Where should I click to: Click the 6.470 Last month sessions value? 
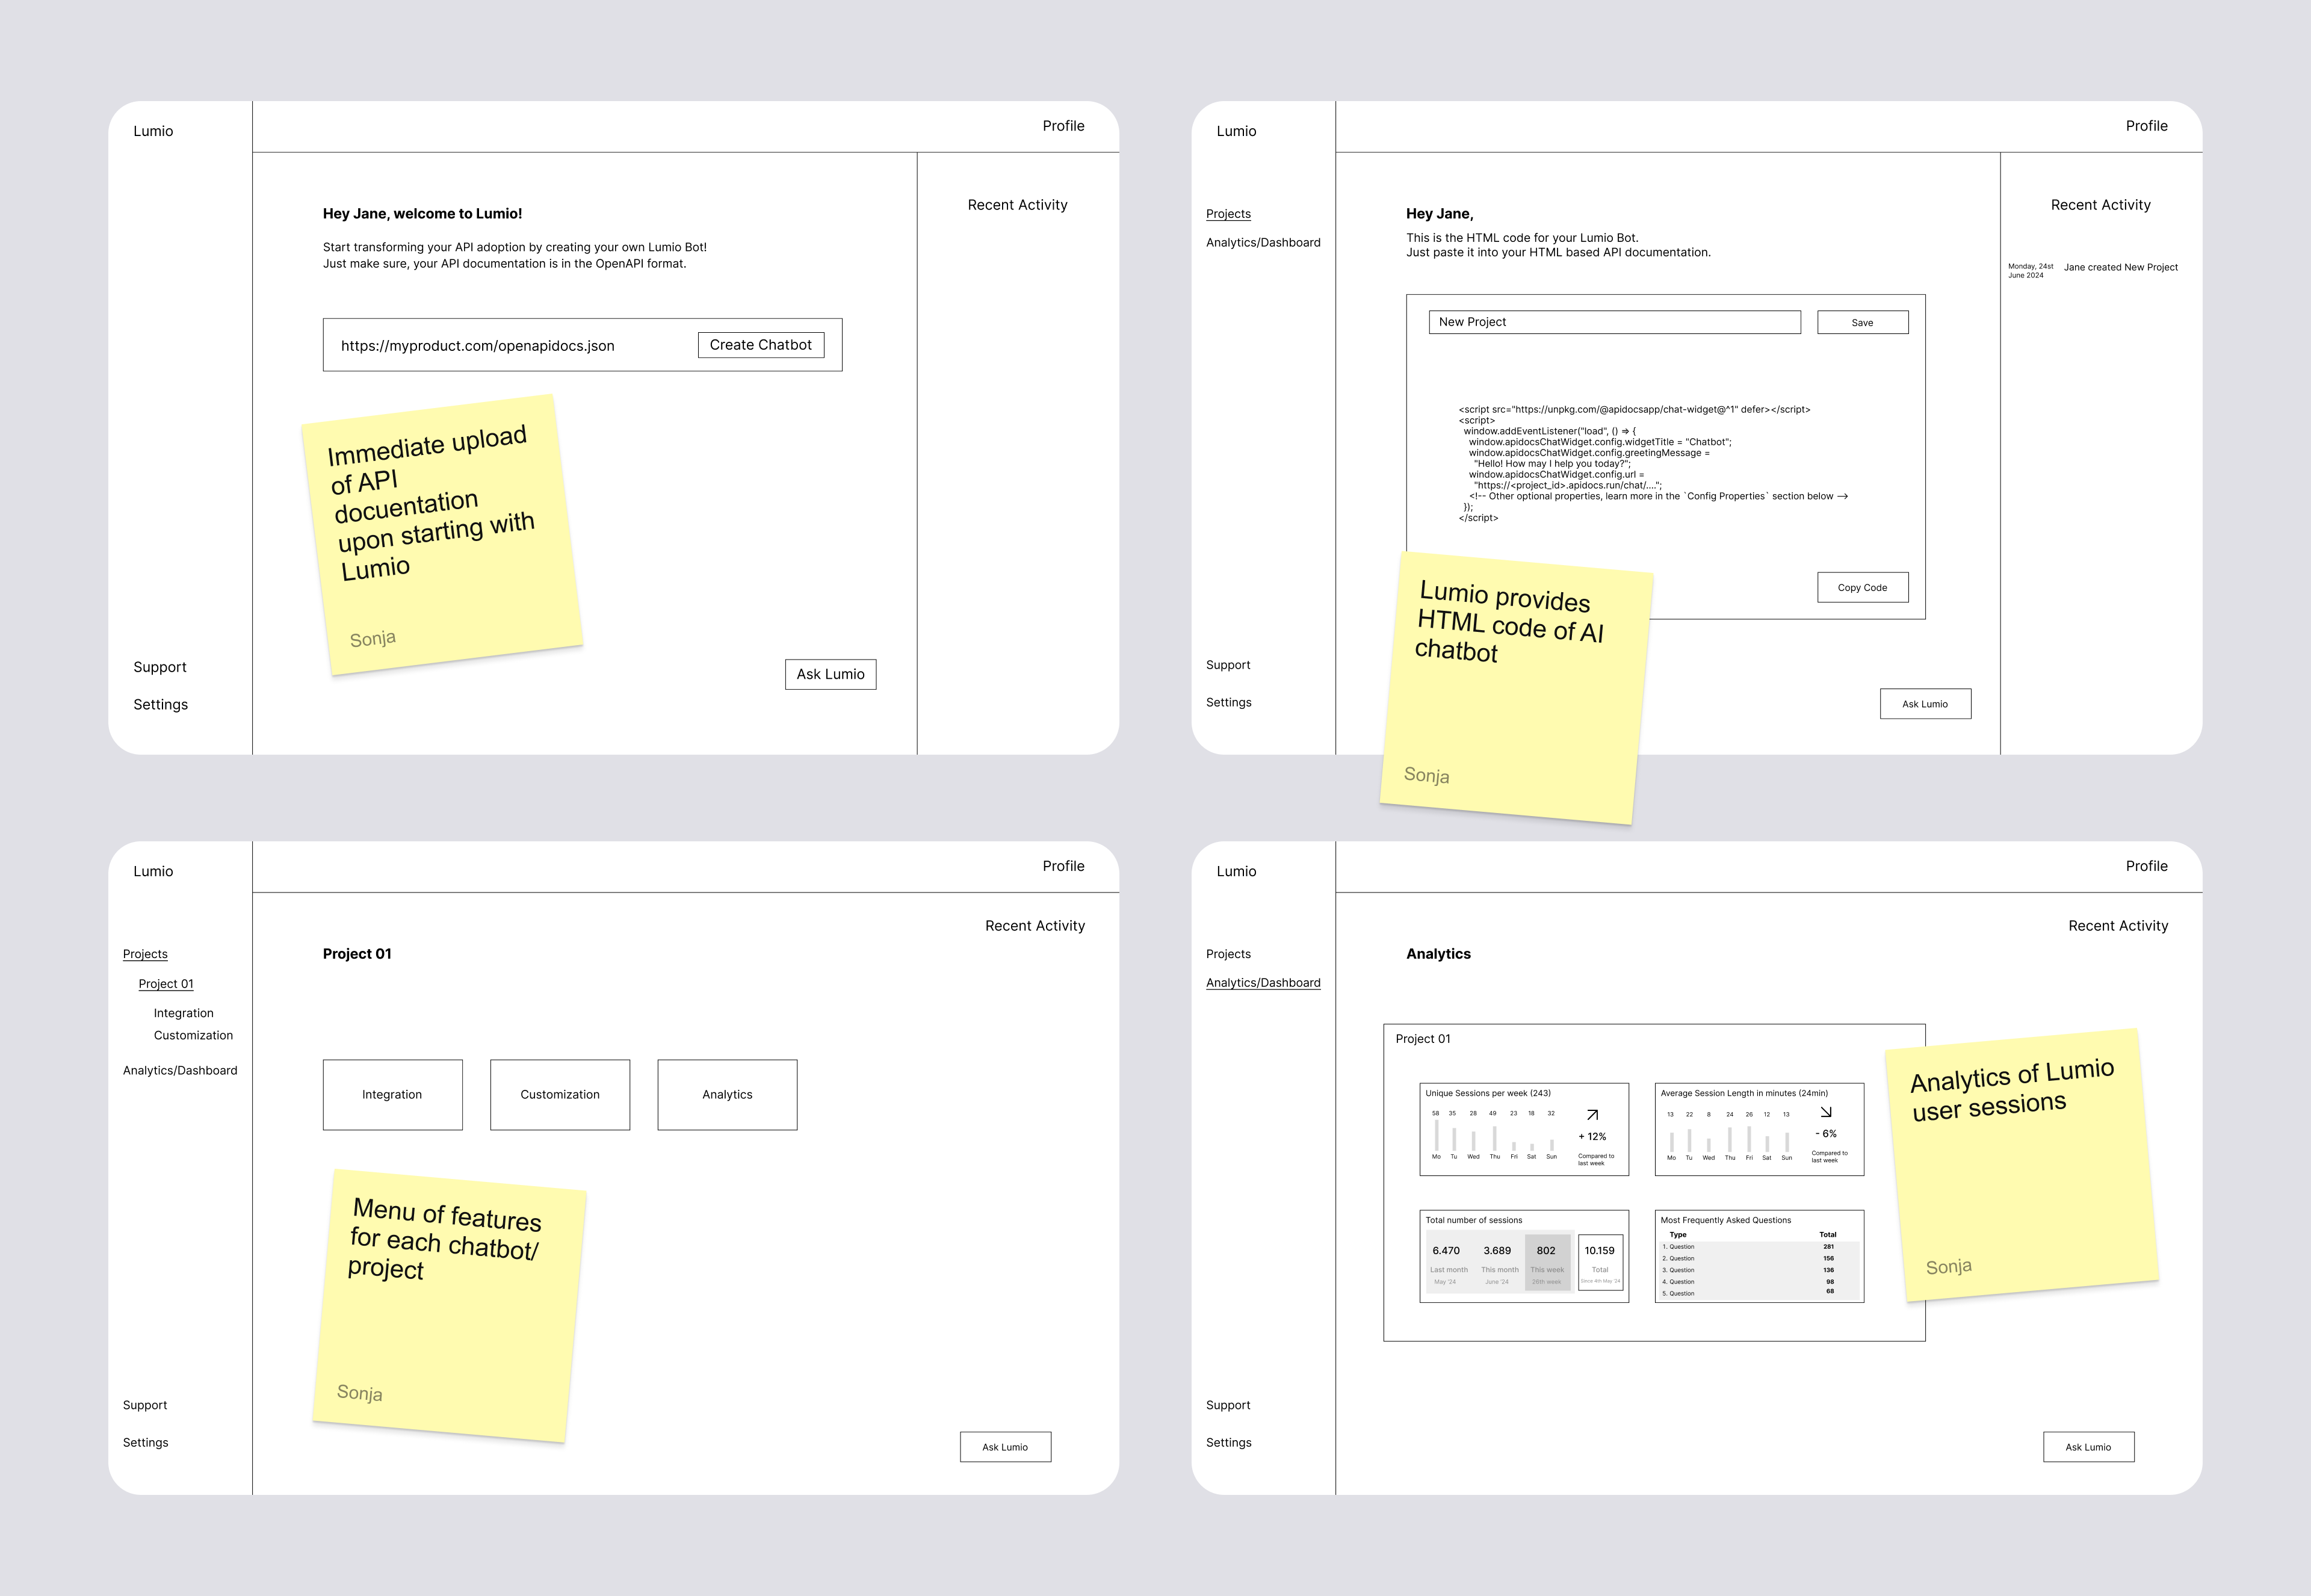[x=1446, y=1250]
